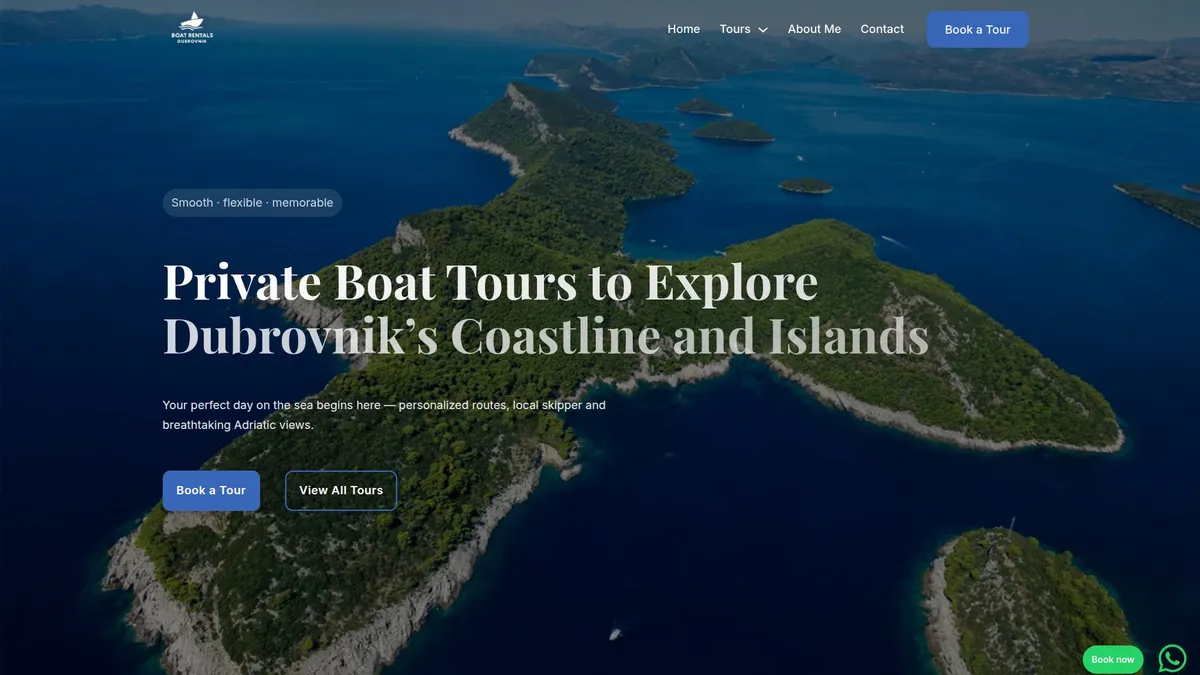Click the View All Tours button

341,491
